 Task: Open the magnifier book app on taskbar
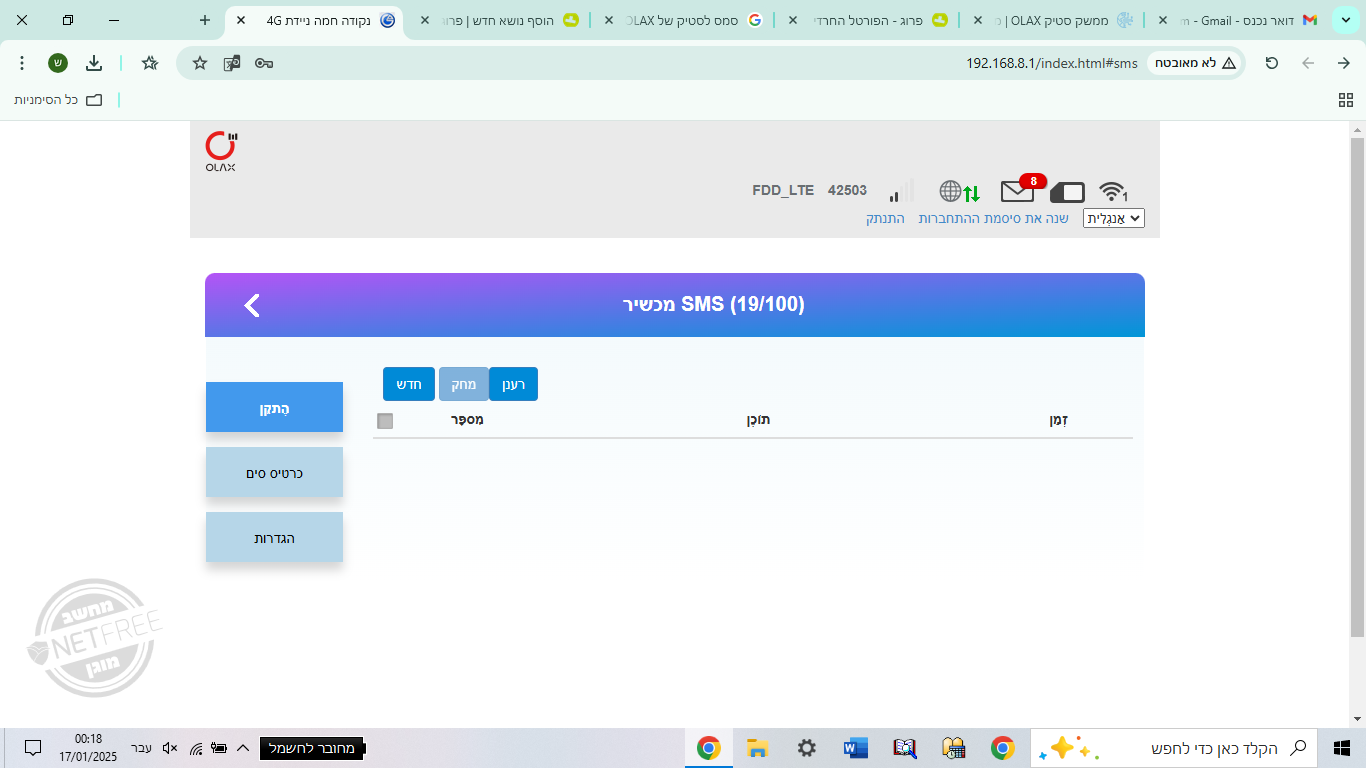coord(905,748)
